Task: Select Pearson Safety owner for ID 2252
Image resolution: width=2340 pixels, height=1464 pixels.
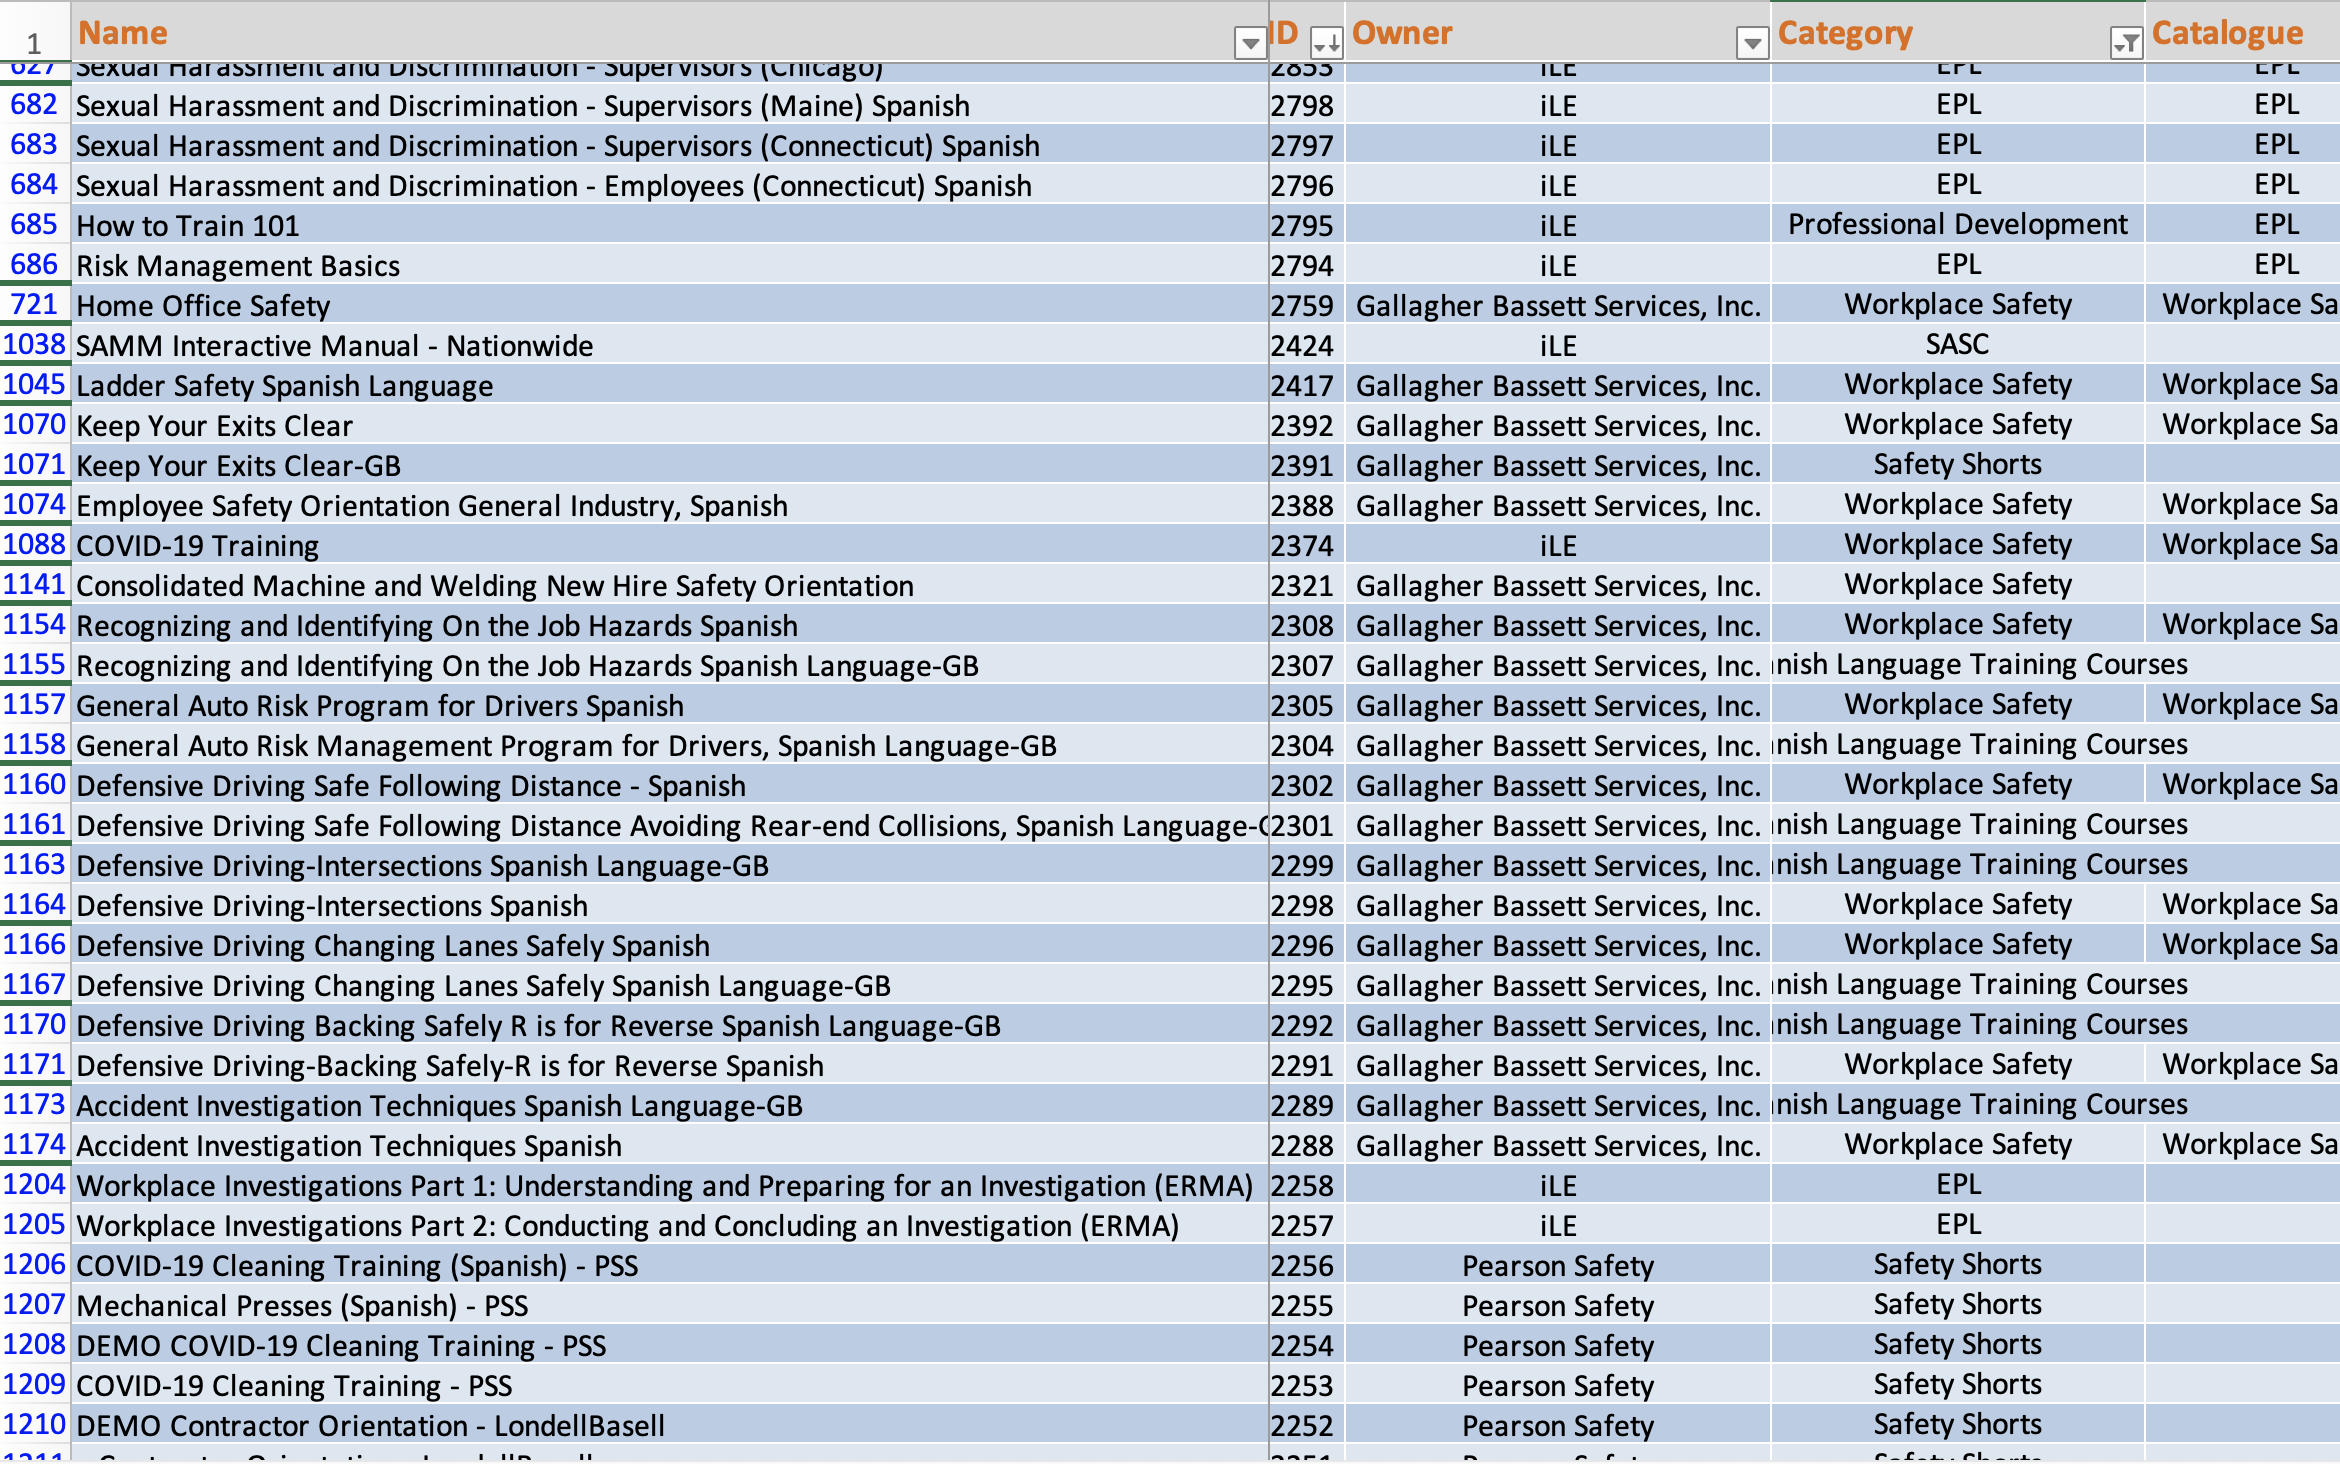Action: (x=1557, y=1426)
